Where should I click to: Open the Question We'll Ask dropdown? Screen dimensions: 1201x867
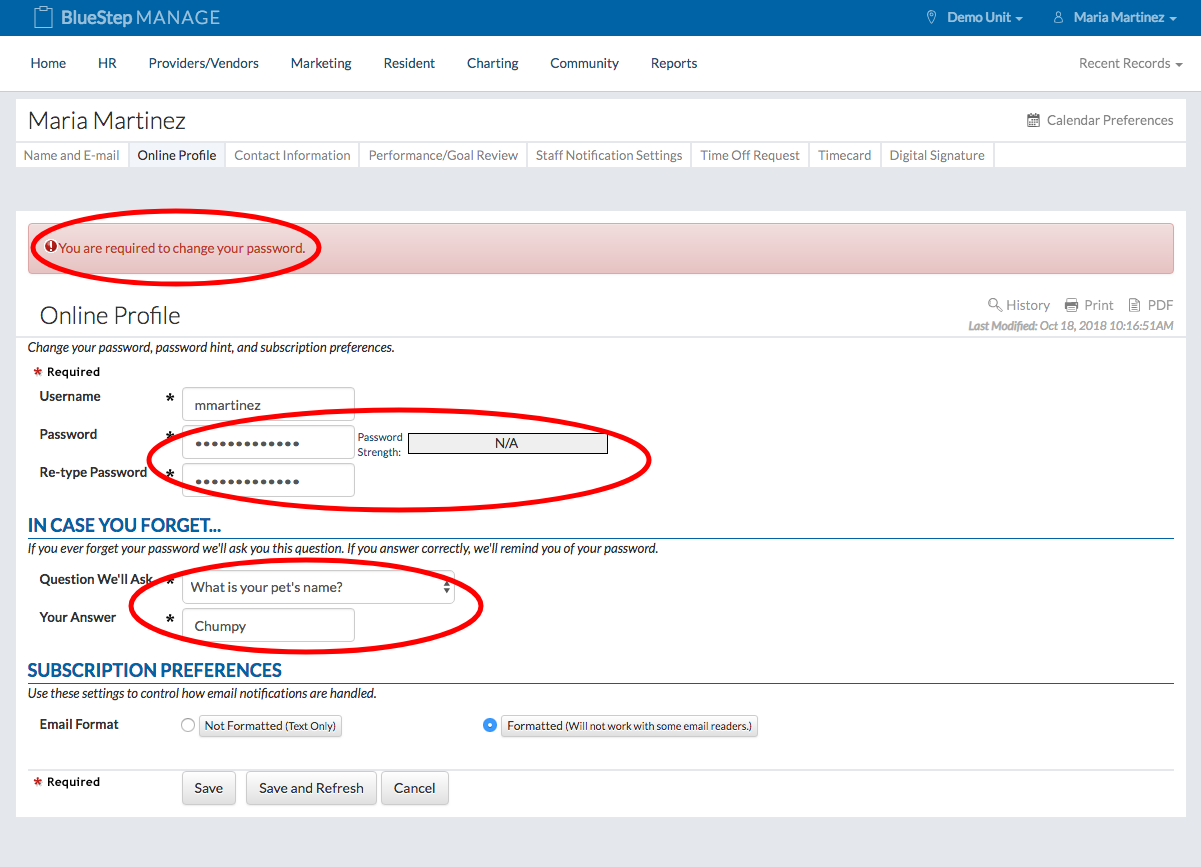click(x=318, y=588)
